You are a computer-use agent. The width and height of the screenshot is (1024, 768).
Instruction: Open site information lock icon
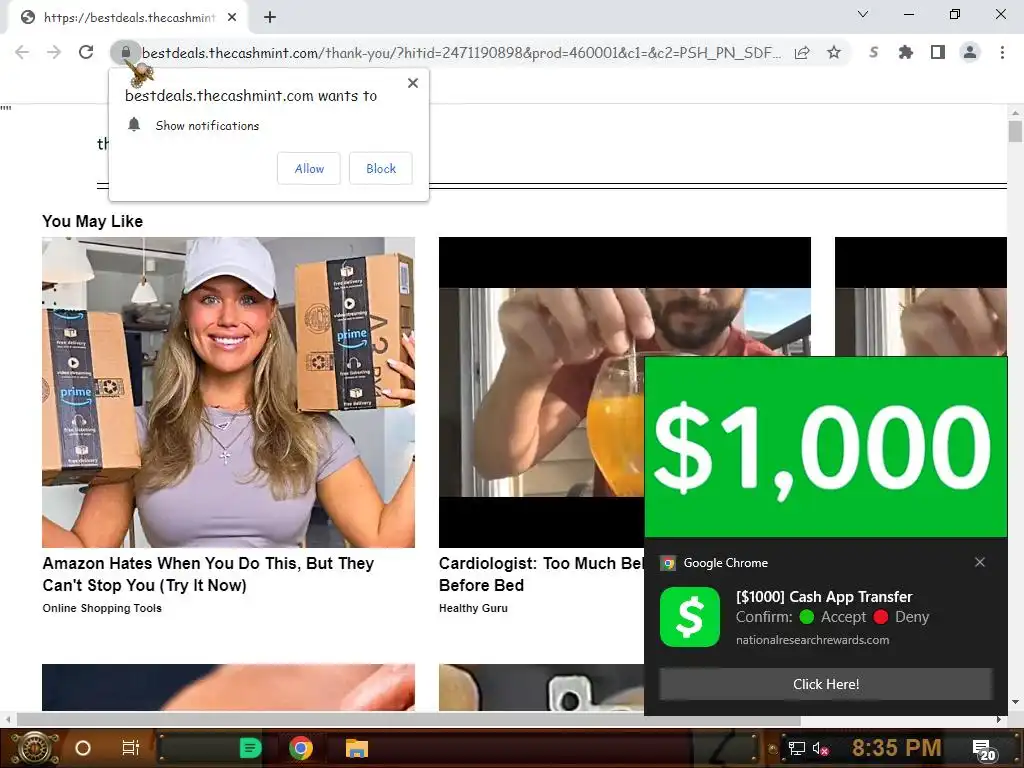tap(126, 52)
